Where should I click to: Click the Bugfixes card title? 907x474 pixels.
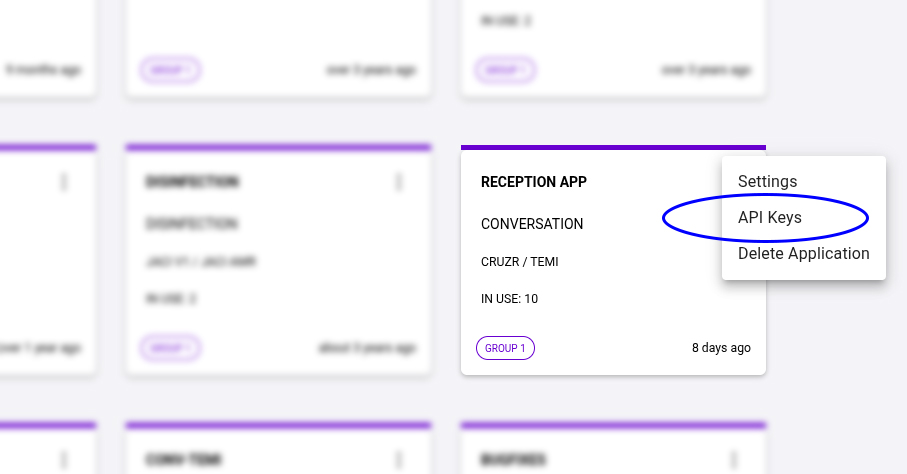tap(513, 460)
